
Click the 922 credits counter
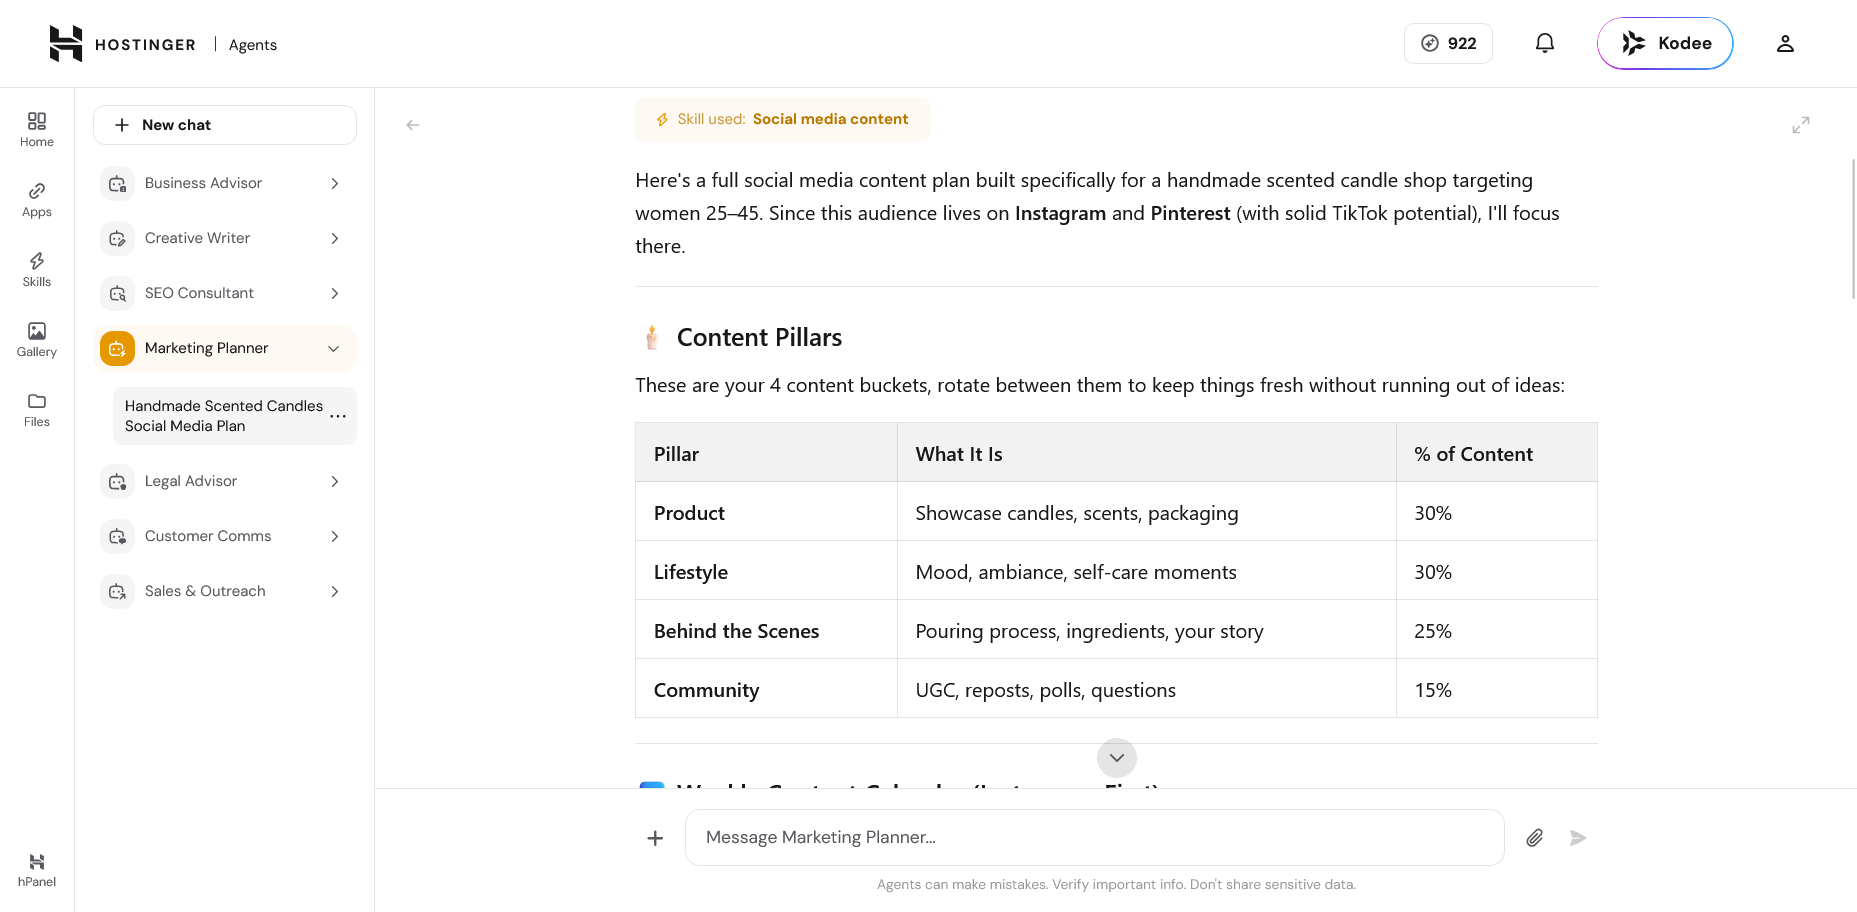1448,43
